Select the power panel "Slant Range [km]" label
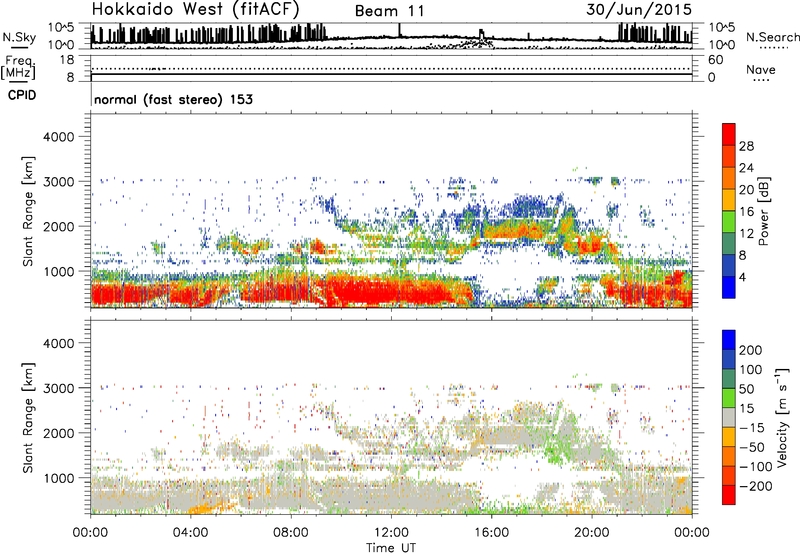 (x=28, y=211)
